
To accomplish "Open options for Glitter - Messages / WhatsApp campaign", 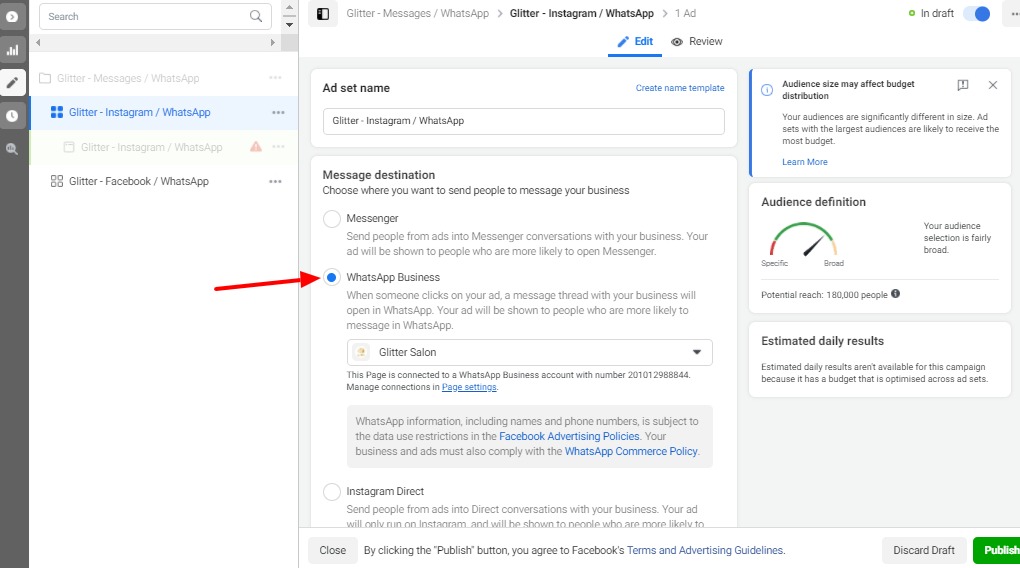I will pos(275,77).
